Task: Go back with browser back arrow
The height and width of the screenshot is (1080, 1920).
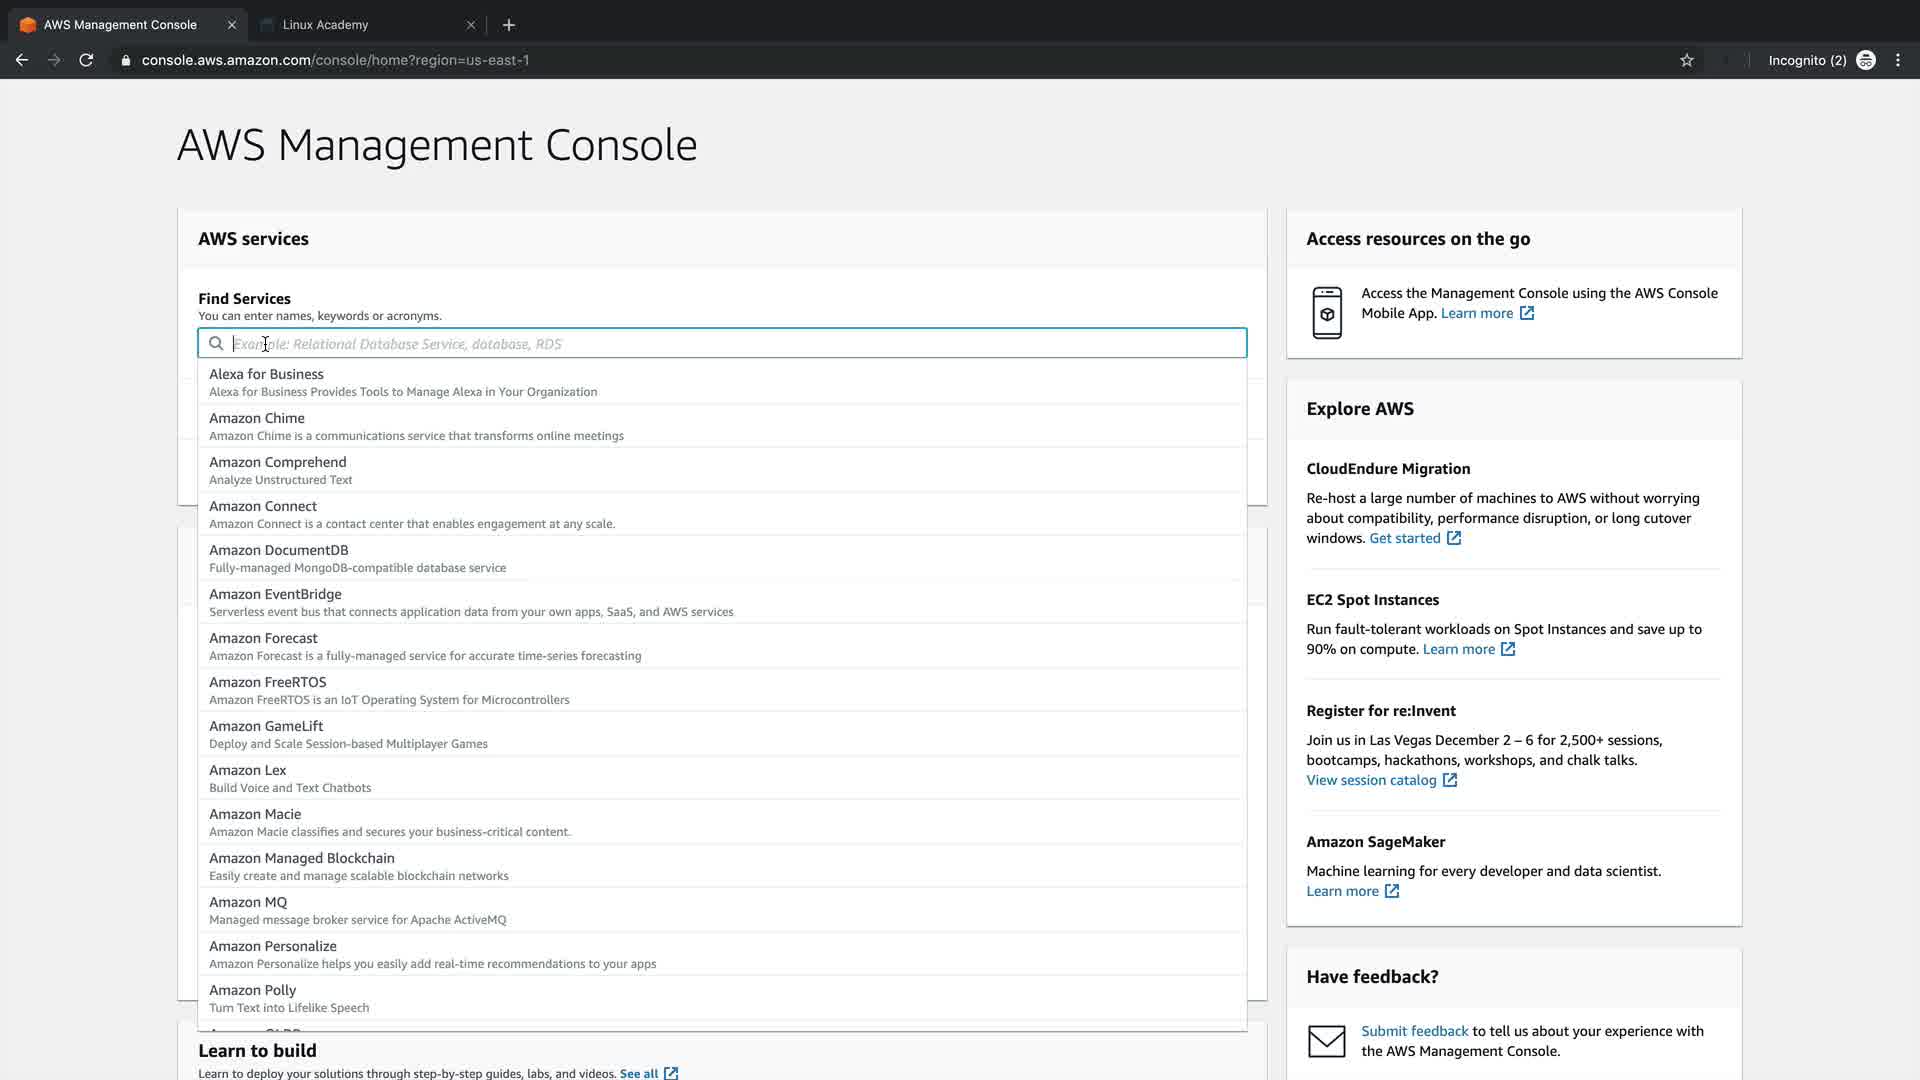Action: point(22,60)
